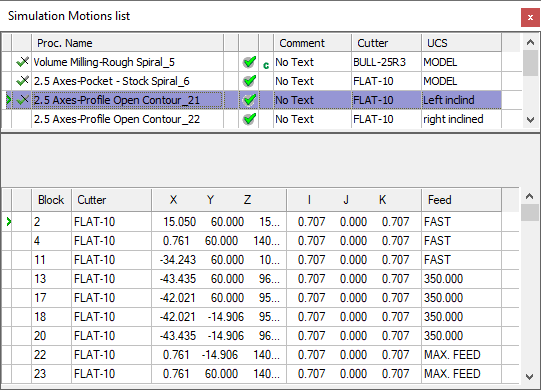Close the Simulation Motions list window
Image resolution: width=541 pixels, height=390 pixels.
coord(530,17)
